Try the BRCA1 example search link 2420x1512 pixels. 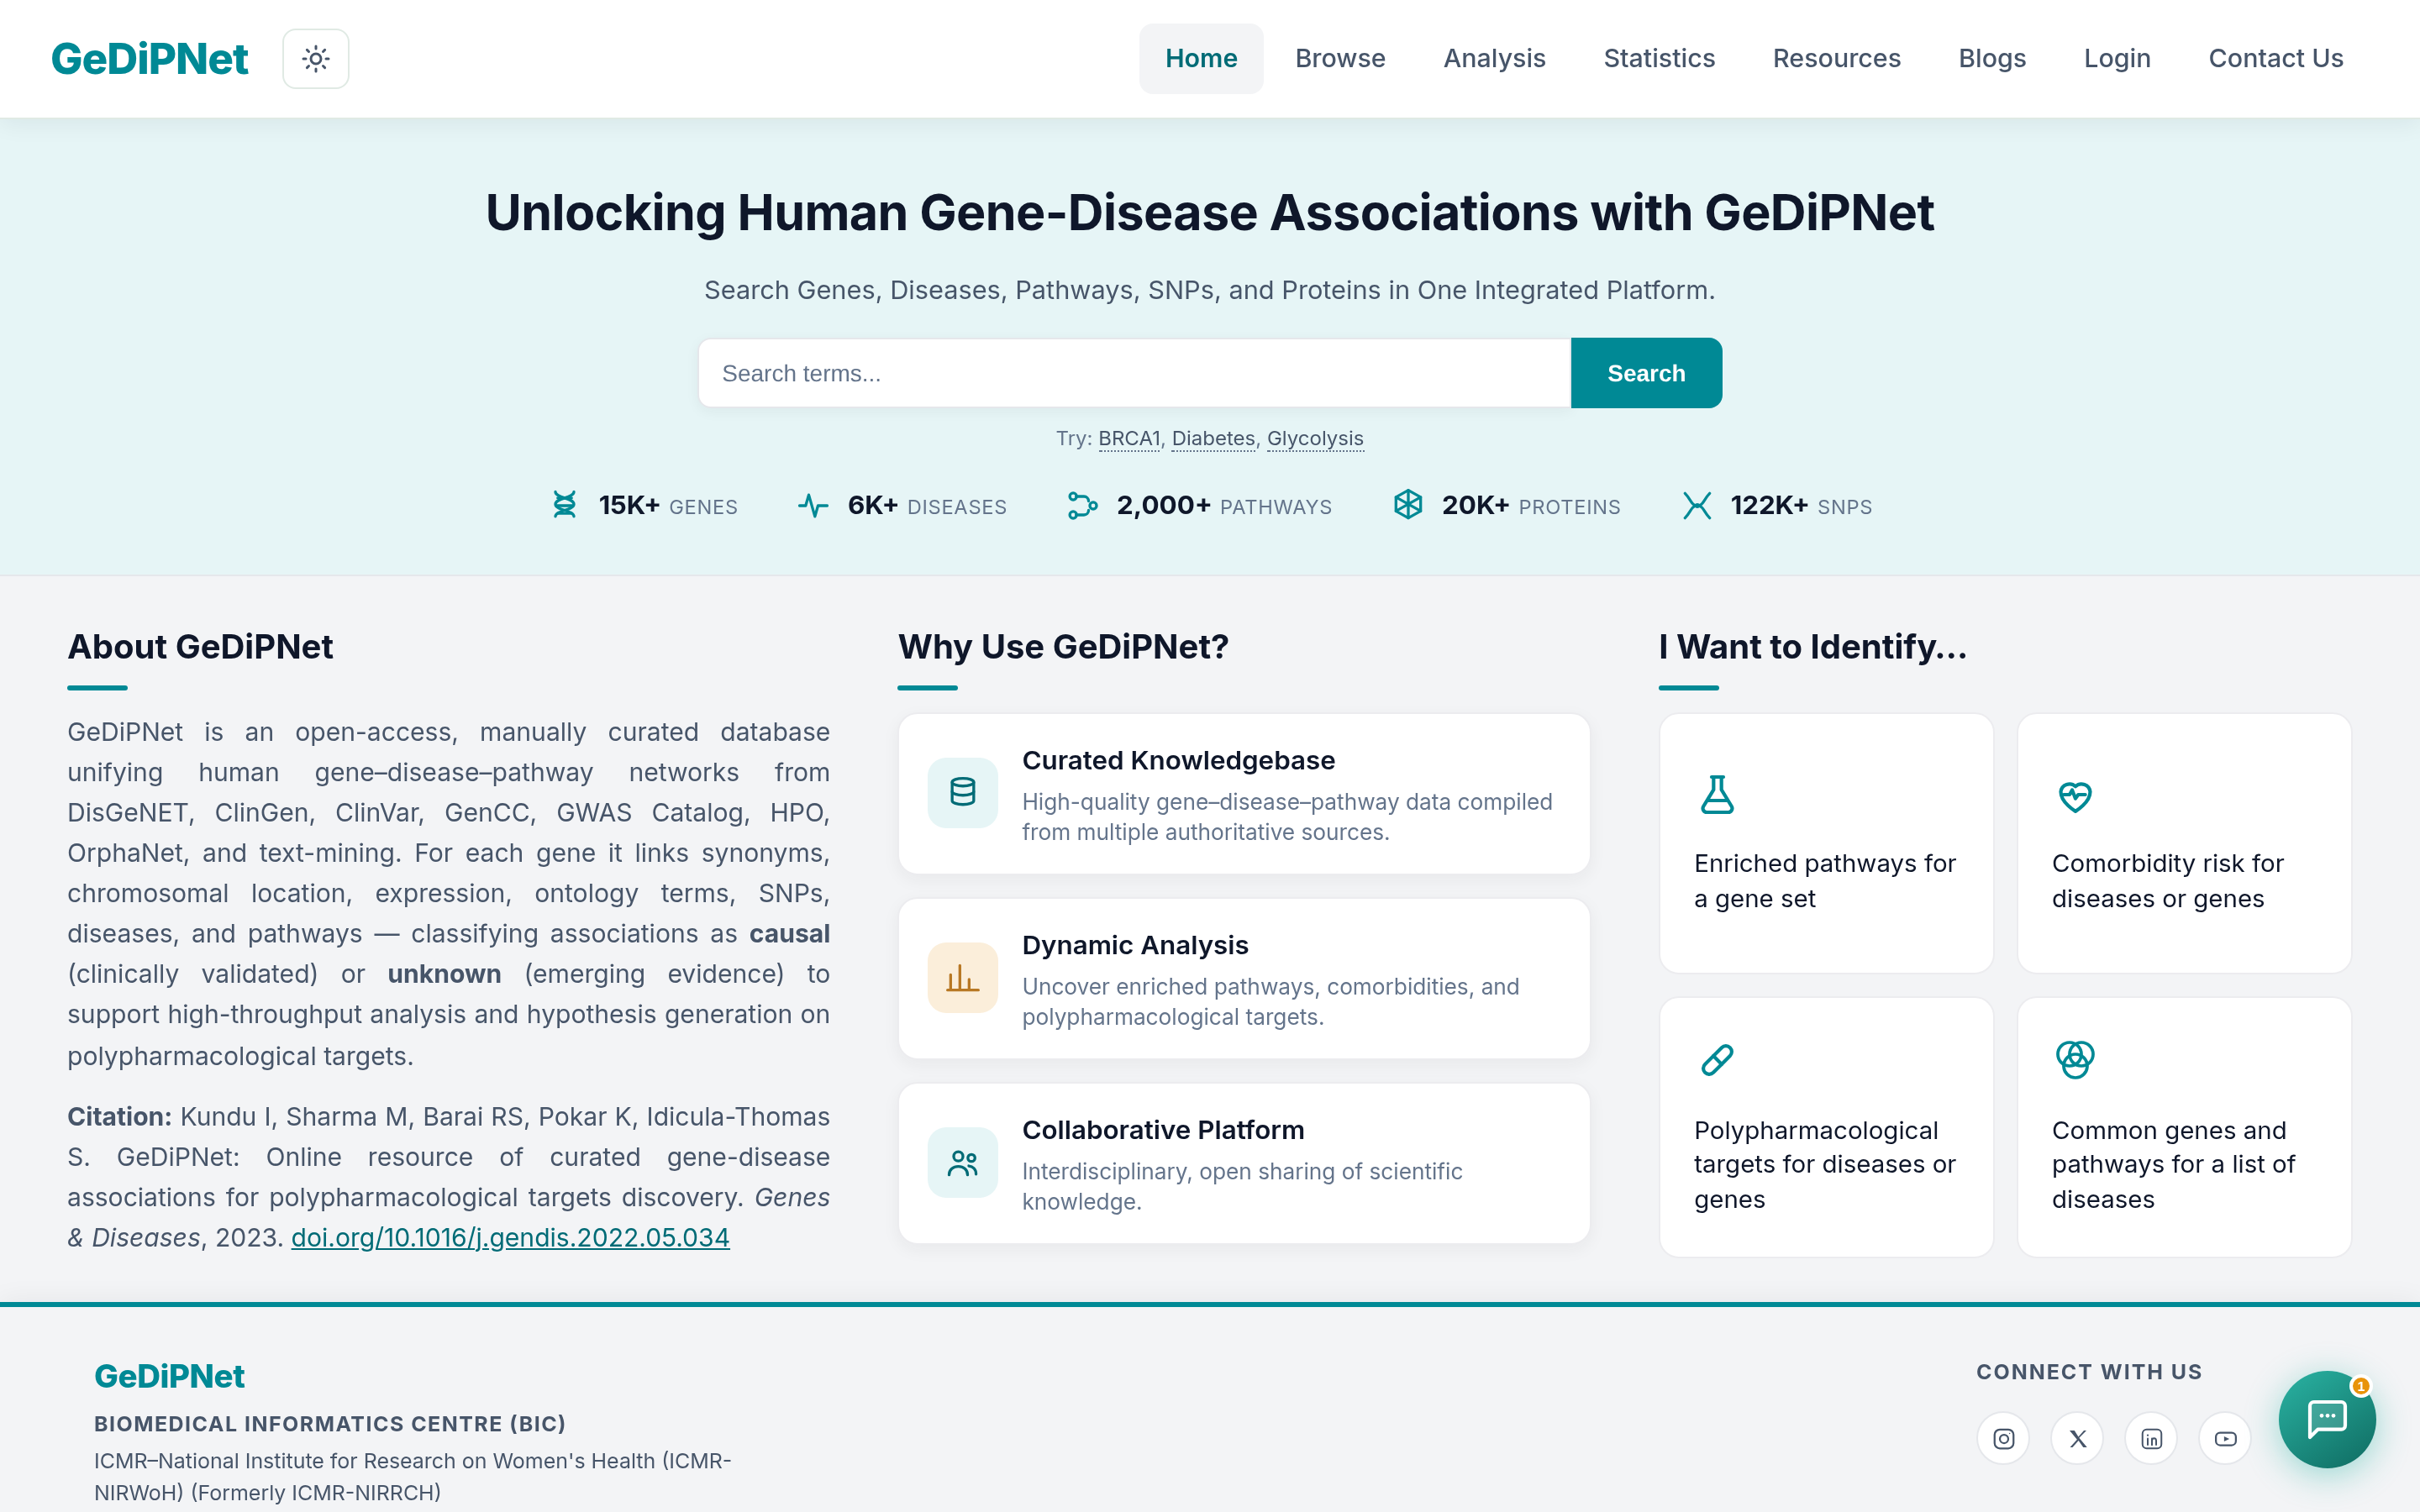(1129, 438)
